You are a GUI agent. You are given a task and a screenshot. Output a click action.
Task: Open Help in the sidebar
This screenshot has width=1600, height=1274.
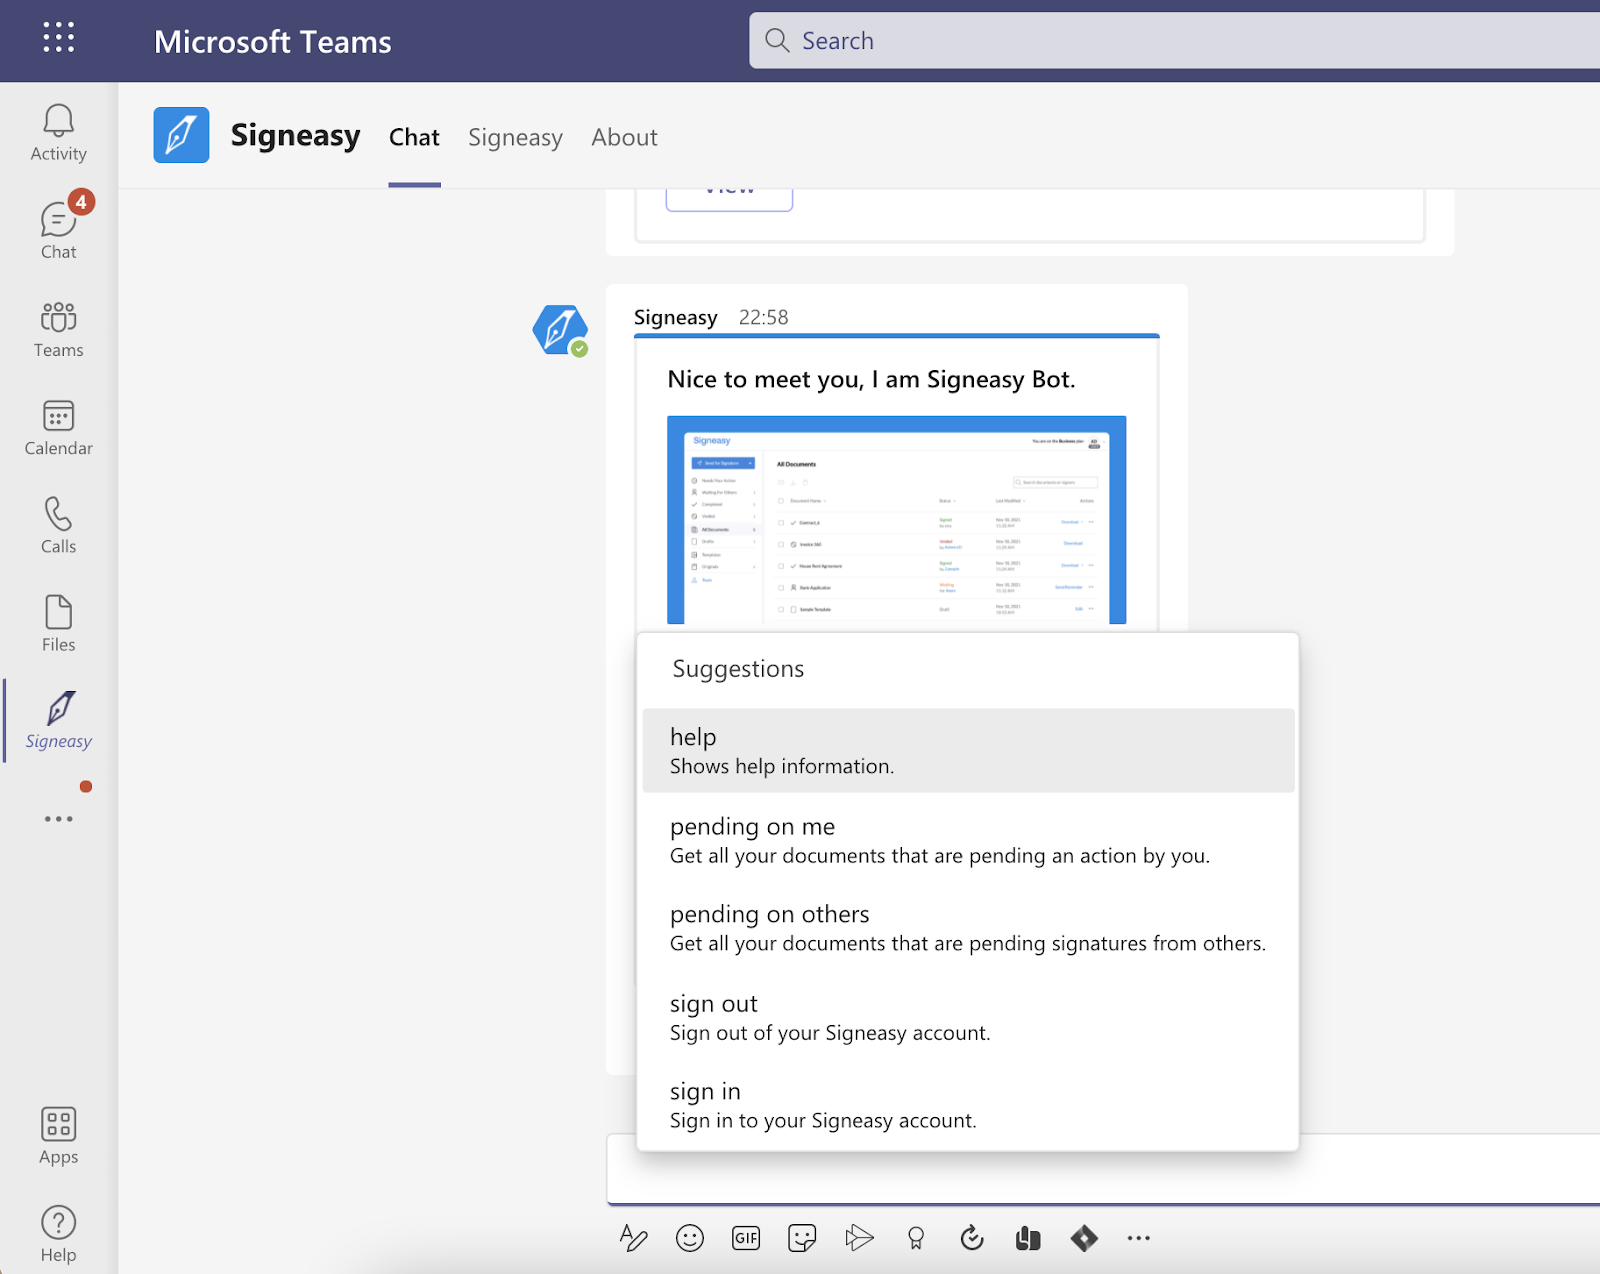tap(58, 1234)
